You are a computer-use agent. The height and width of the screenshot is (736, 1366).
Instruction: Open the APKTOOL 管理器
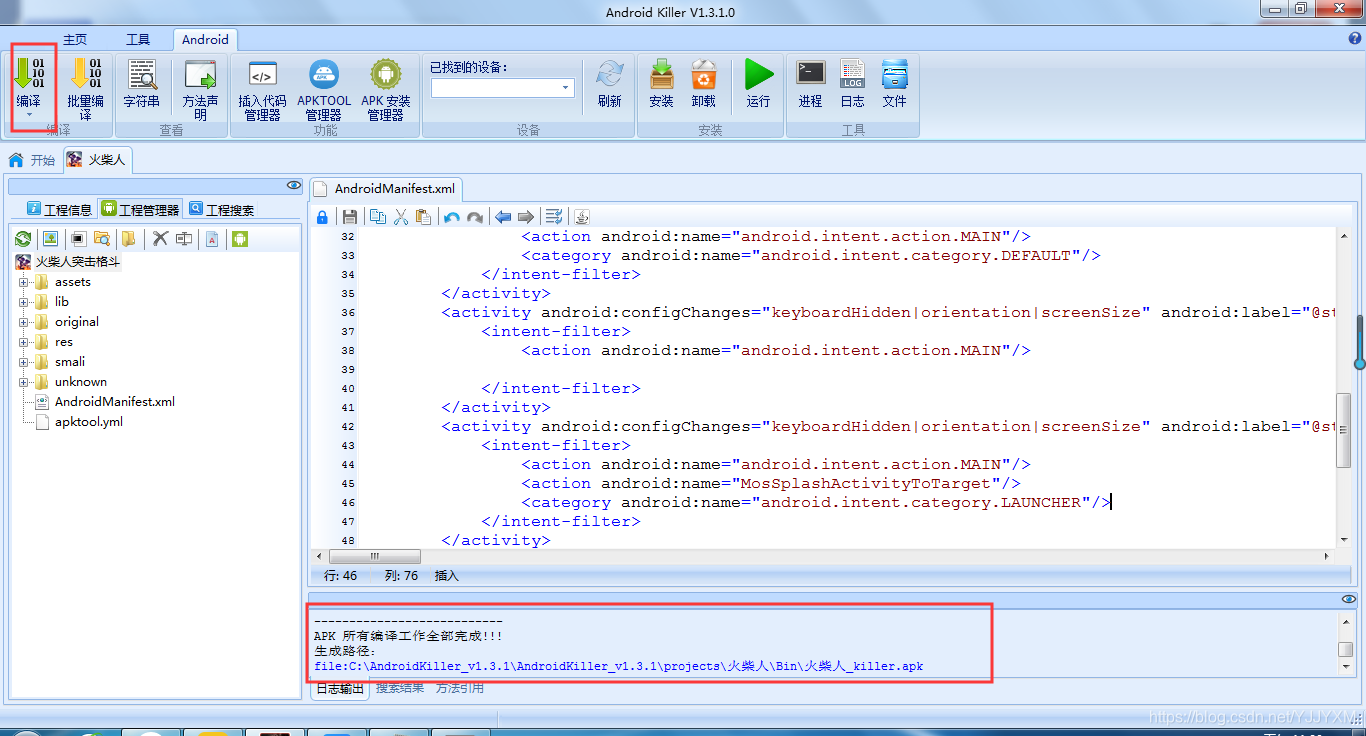(324, 88)
